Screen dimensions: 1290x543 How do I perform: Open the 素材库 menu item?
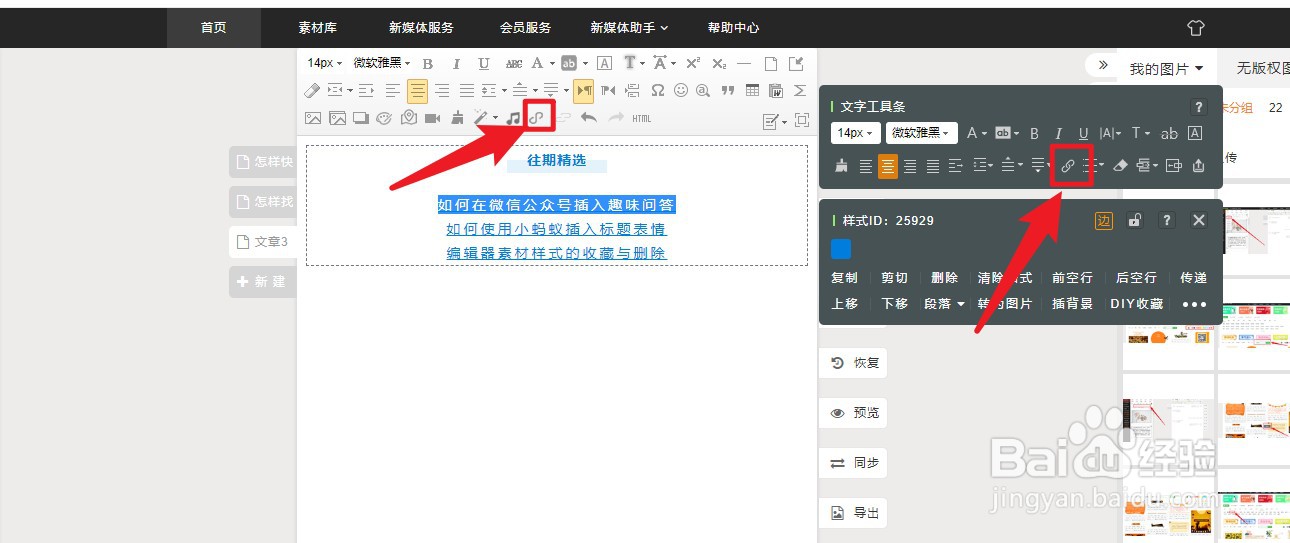[317, 28]
